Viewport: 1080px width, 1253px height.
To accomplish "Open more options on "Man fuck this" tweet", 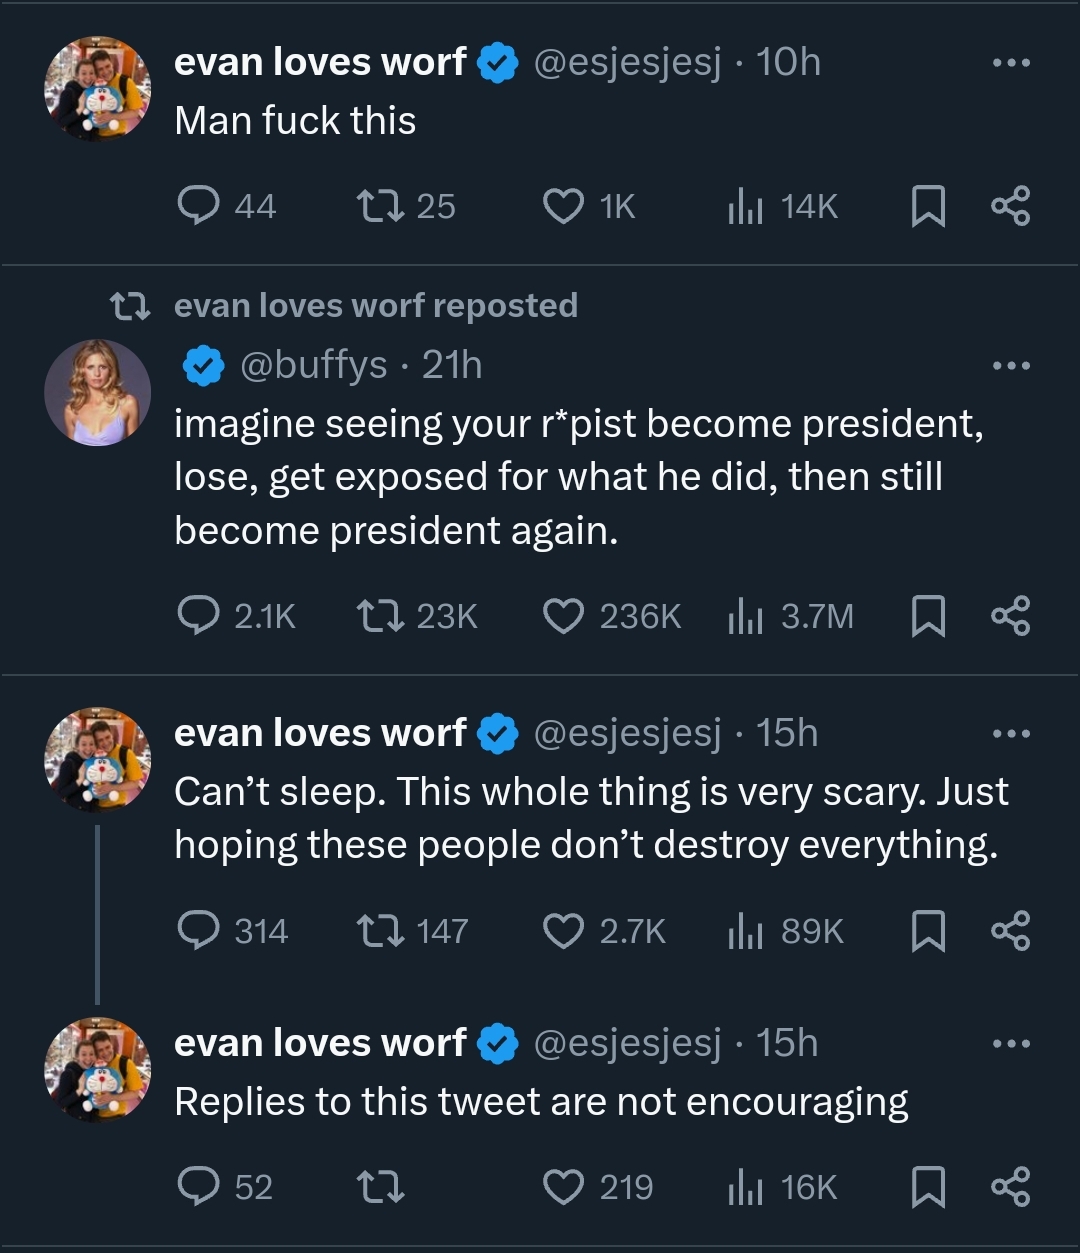I will 1010,63.
